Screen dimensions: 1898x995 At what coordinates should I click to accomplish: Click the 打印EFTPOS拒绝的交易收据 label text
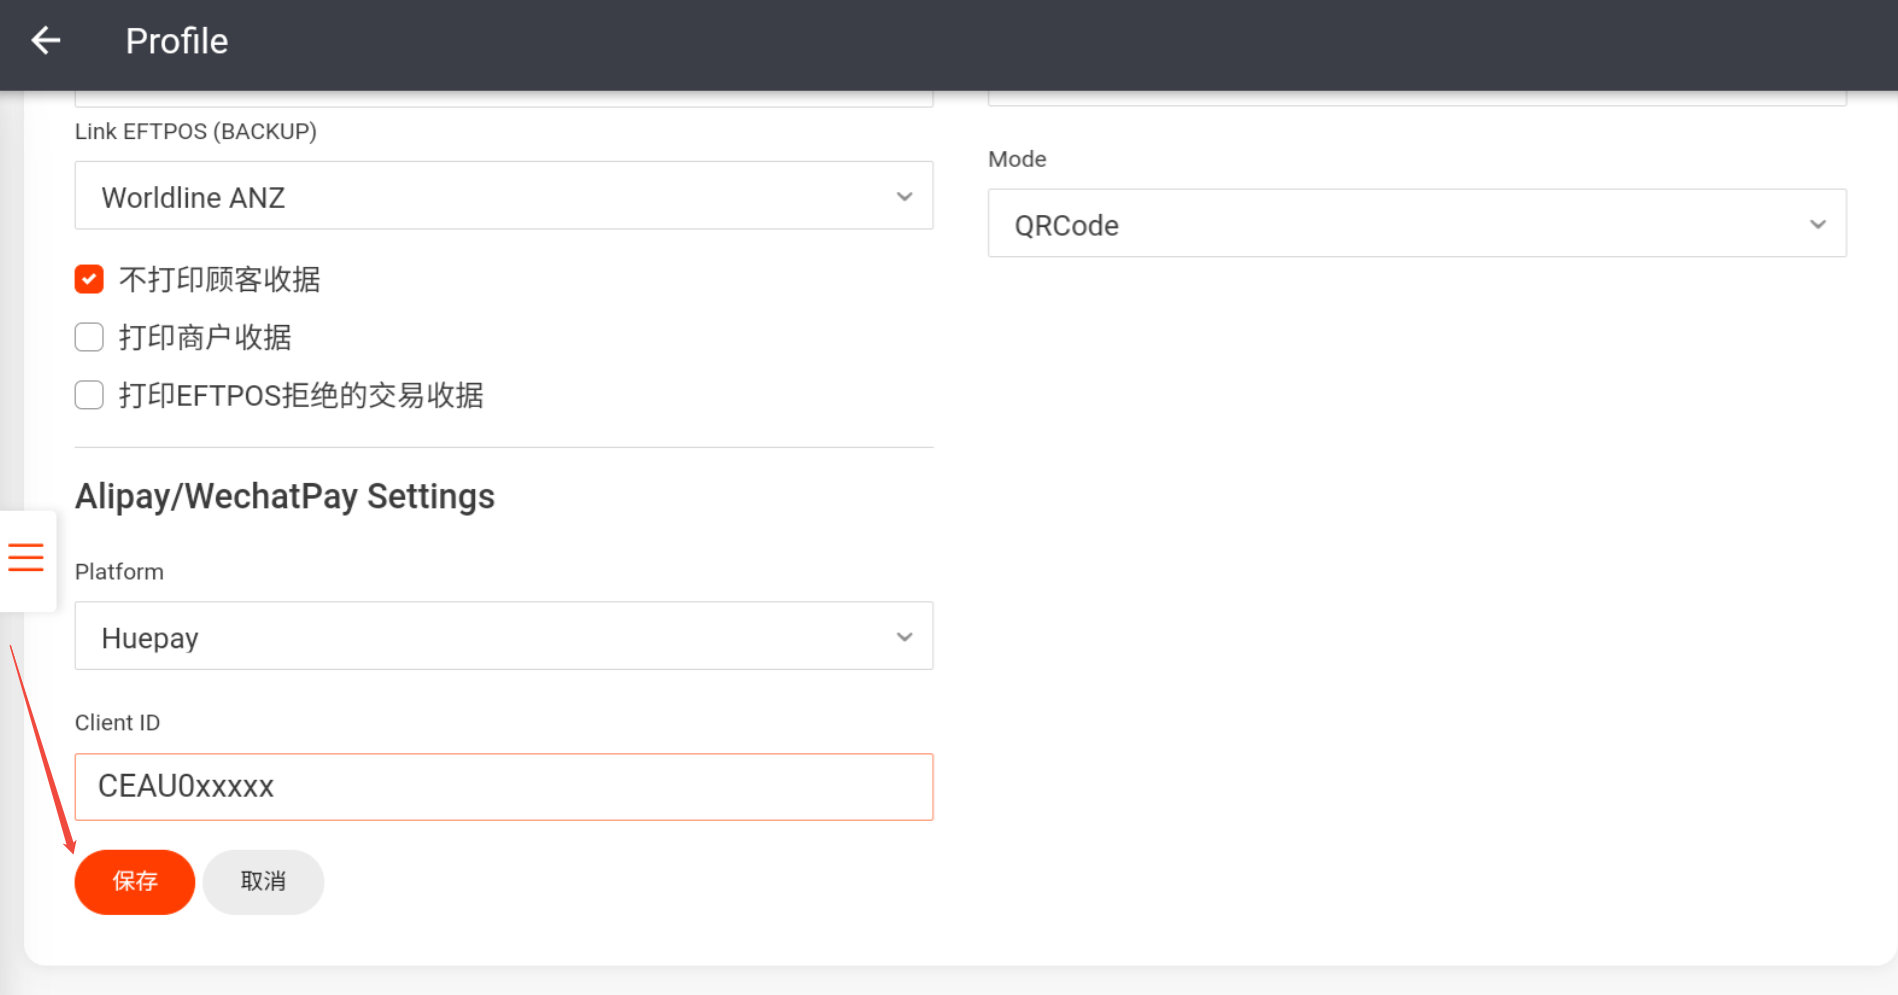[x=301, y=396]
